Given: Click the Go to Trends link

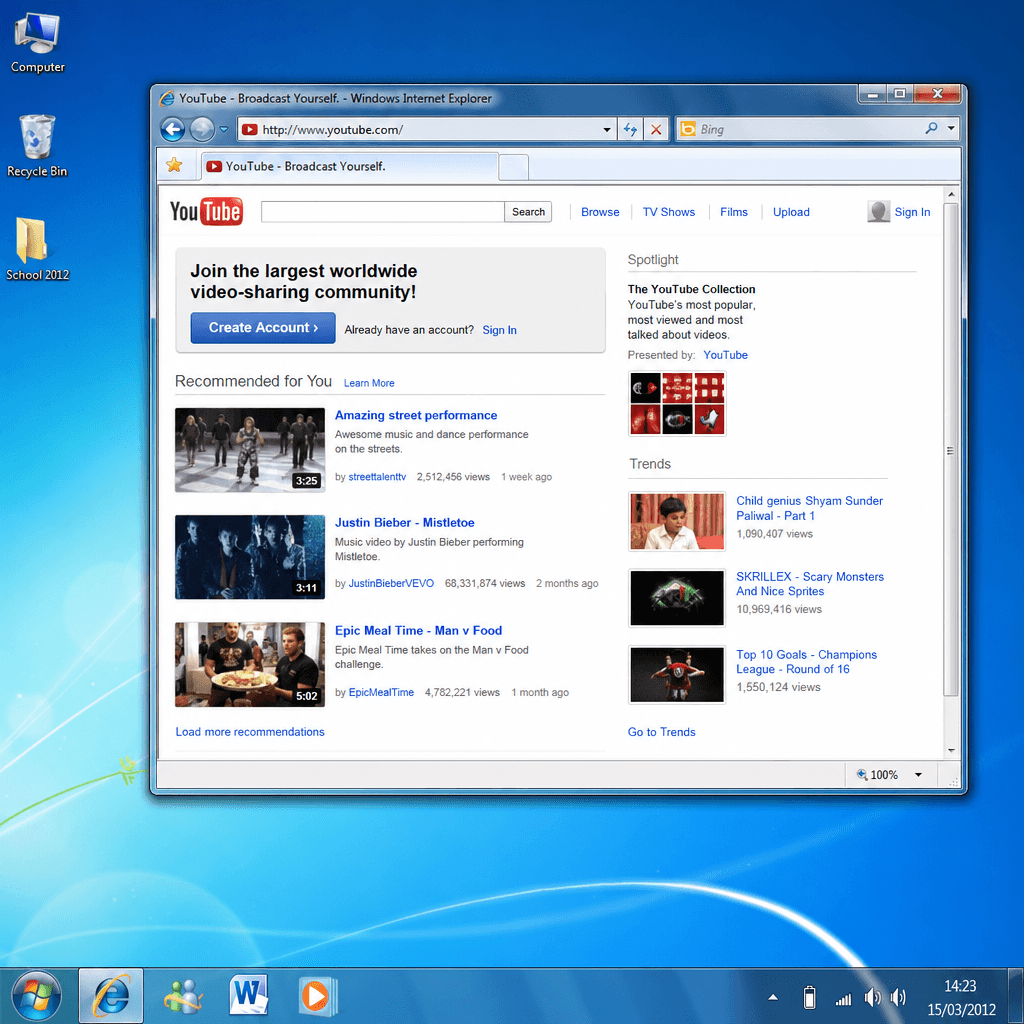Looking at the screenshot, I should pos(661,732).
